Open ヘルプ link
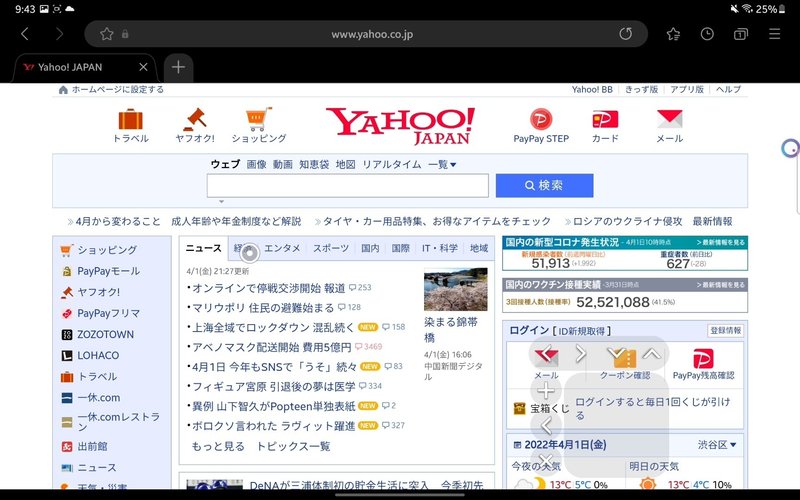 (728, 89)
